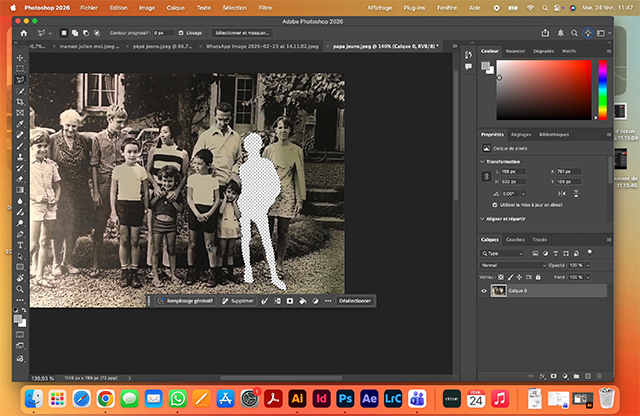Select the Zoom tool in toolbox
640x416 pixels.
tap(20, 289)
